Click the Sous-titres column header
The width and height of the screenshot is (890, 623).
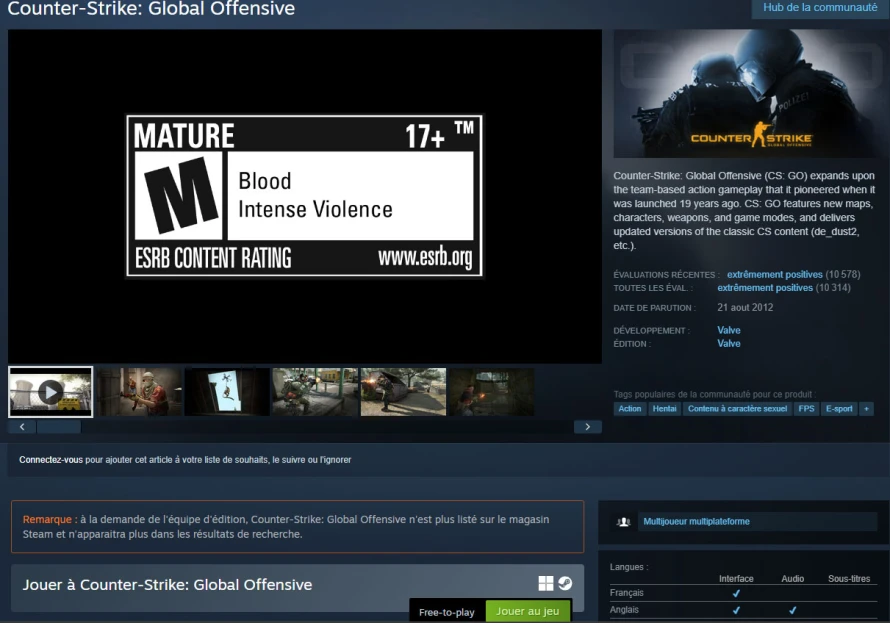tap(849, 579)
